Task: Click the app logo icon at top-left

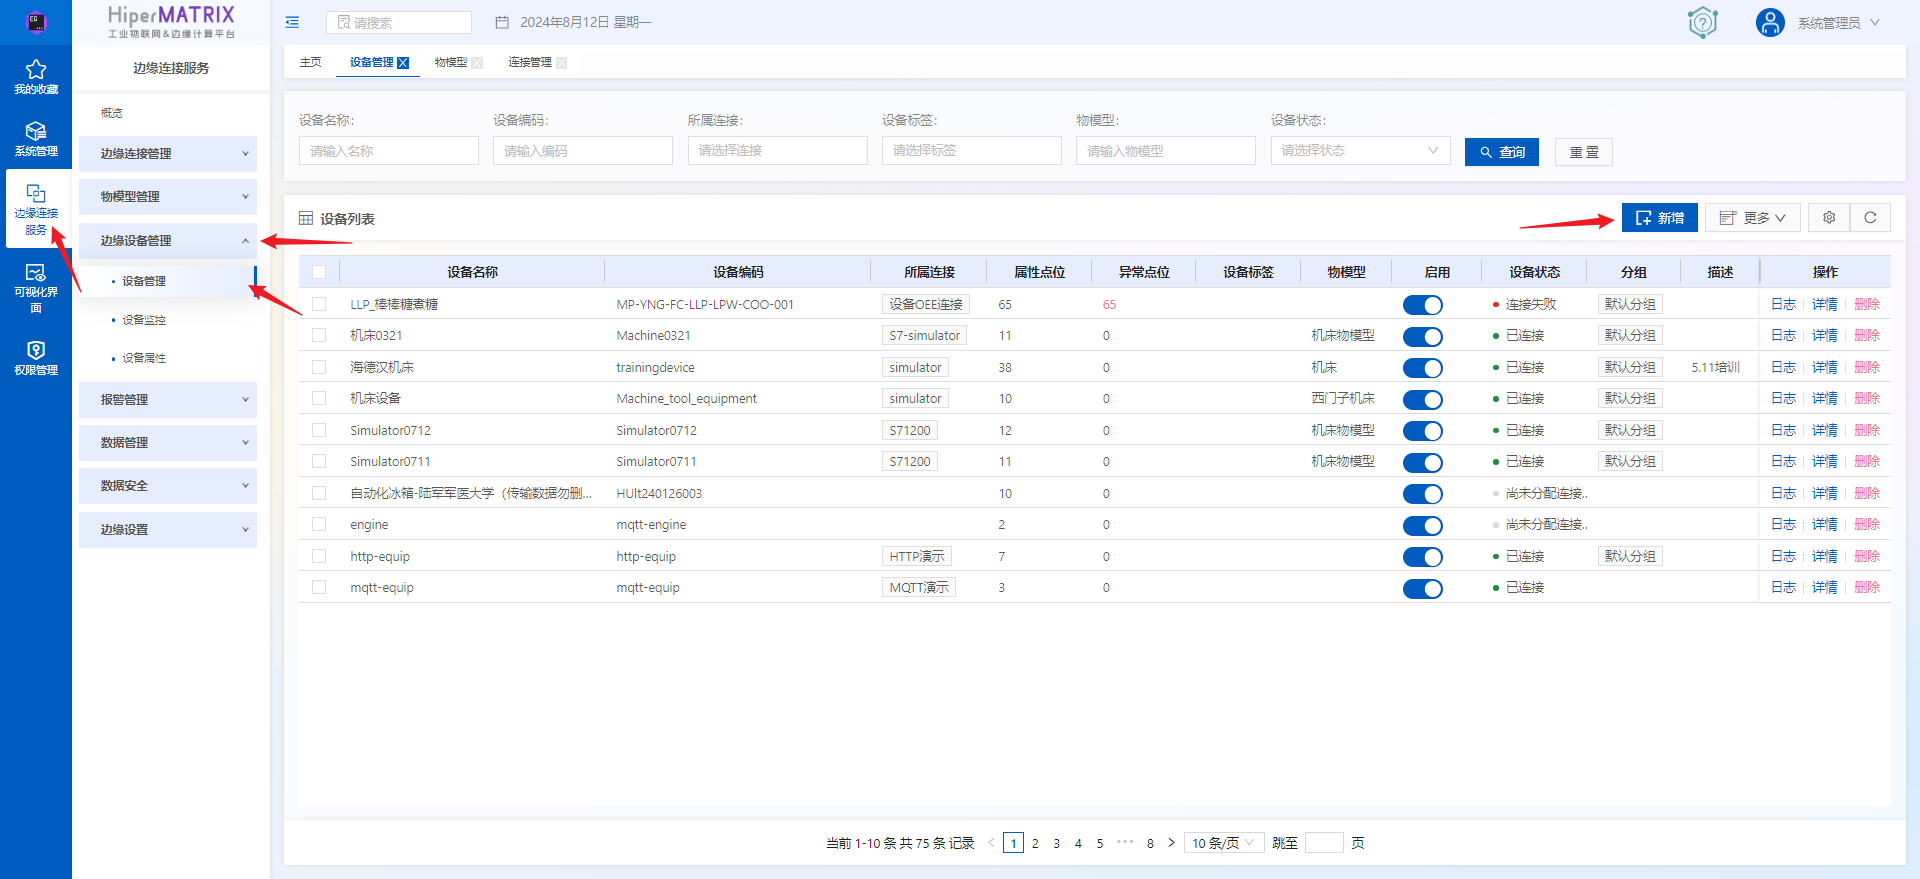Action: (x=36, y=21)
